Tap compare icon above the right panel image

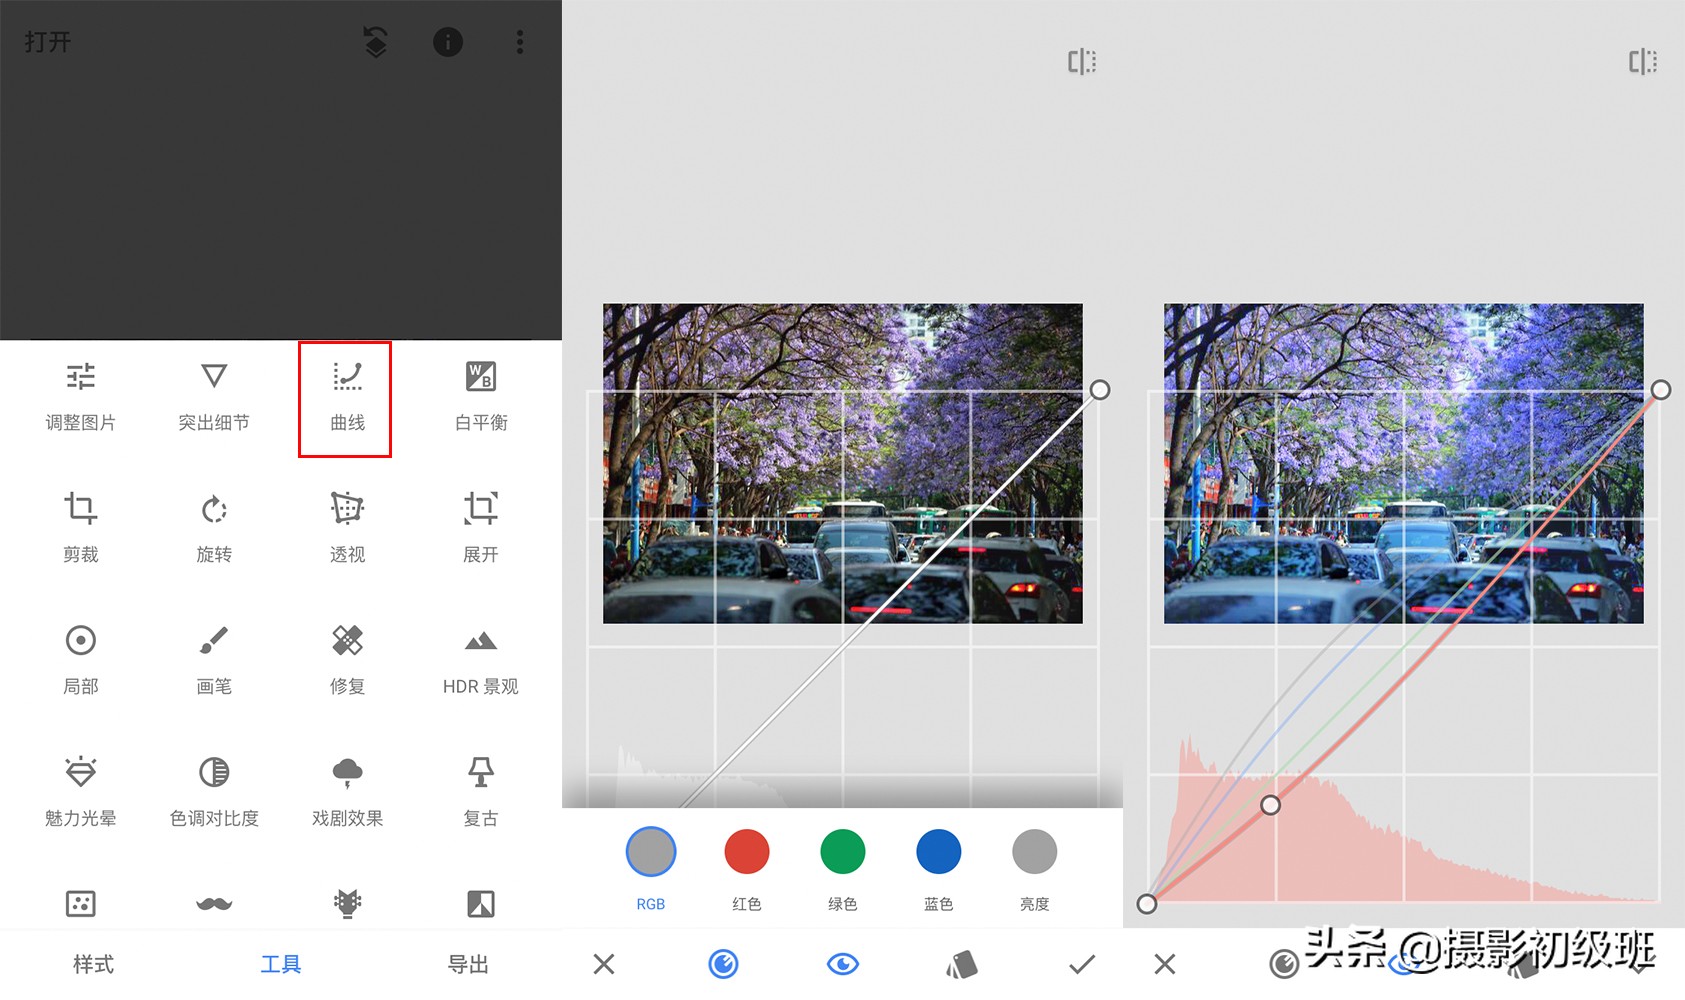pyautogui.click(x=1643, y=62)
